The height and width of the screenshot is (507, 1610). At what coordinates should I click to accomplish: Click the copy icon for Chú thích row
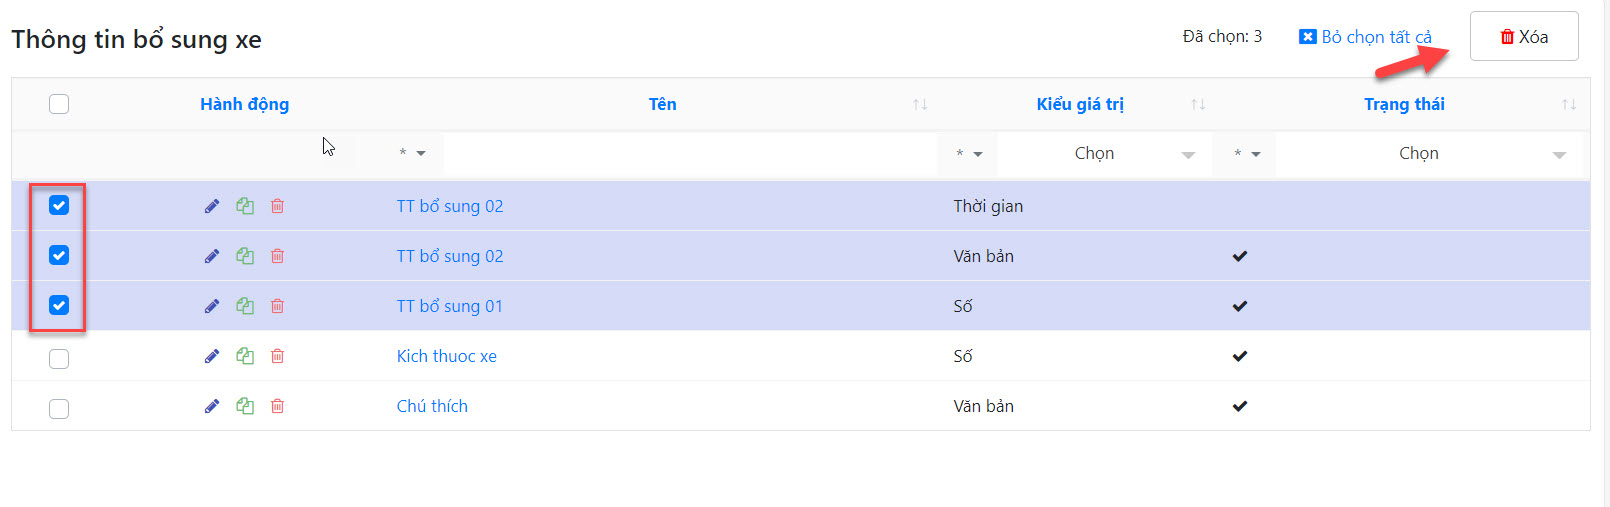(x=245, y=406)
